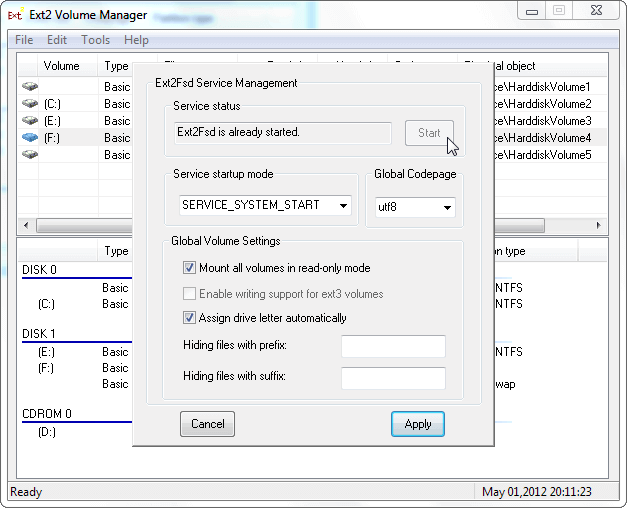
Task: Open the Help menu
Action: (136, 40)
